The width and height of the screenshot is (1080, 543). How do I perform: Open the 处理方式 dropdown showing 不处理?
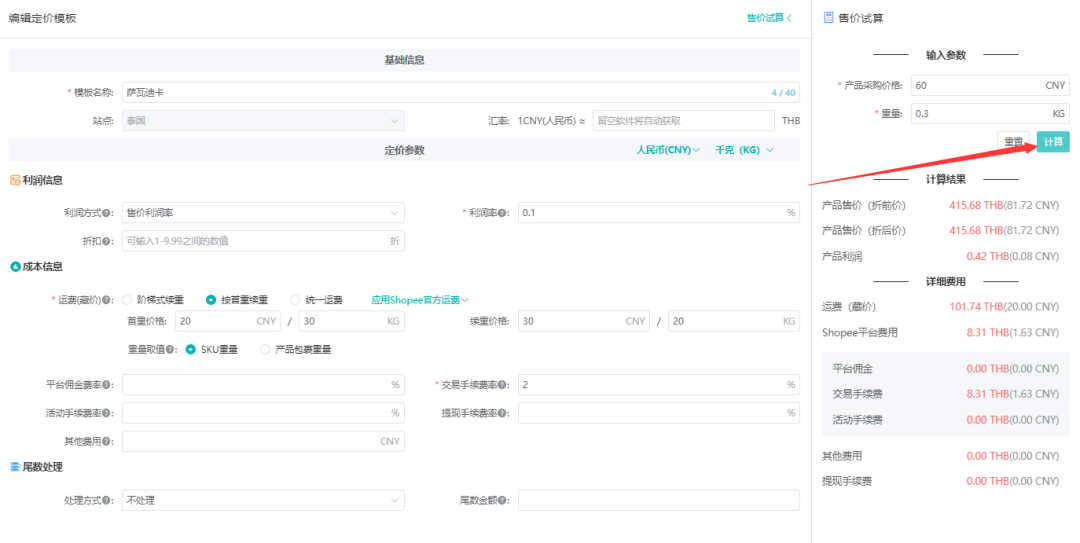[263, 500]
